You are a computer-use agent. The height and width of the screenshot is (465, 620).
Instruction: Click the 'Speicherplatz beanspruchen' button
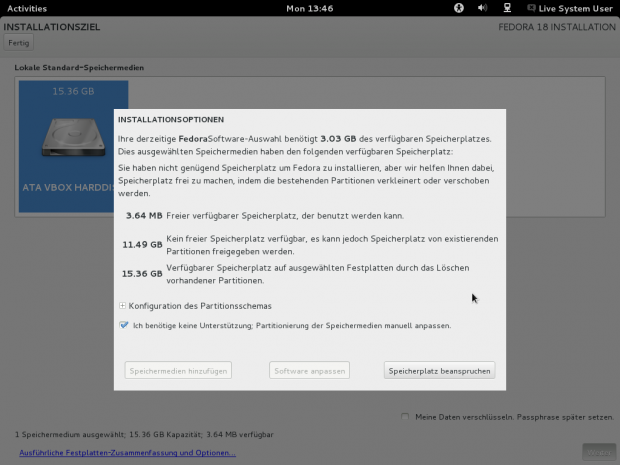click(x=439, y=370)
